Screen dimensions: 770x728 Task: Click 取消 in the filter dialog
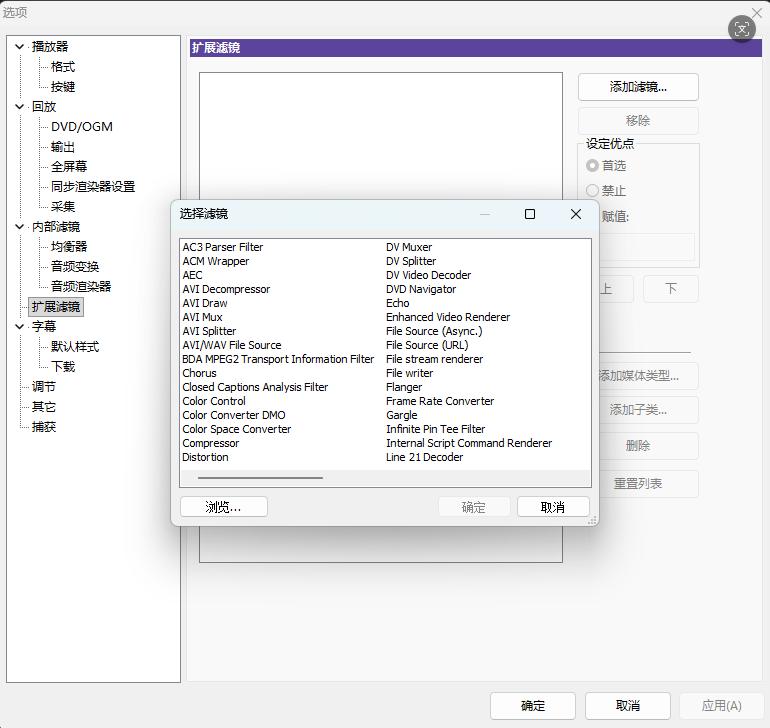553,507
